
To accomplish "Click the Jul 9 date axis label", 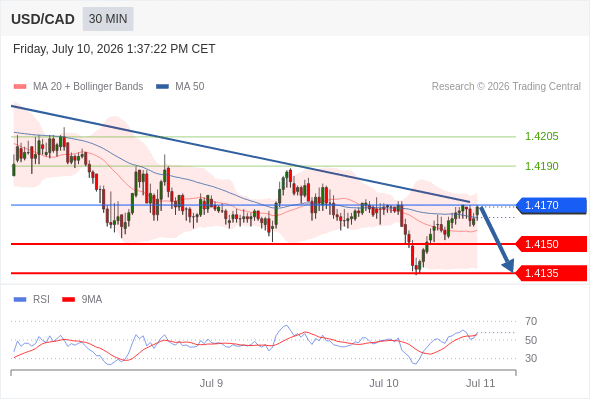I will coord(211,383).
